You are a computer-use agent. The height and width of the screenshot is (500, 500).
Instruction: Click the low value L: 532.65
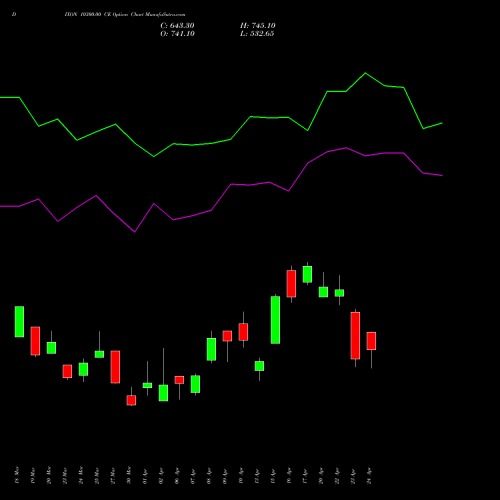tap(257, 34)
